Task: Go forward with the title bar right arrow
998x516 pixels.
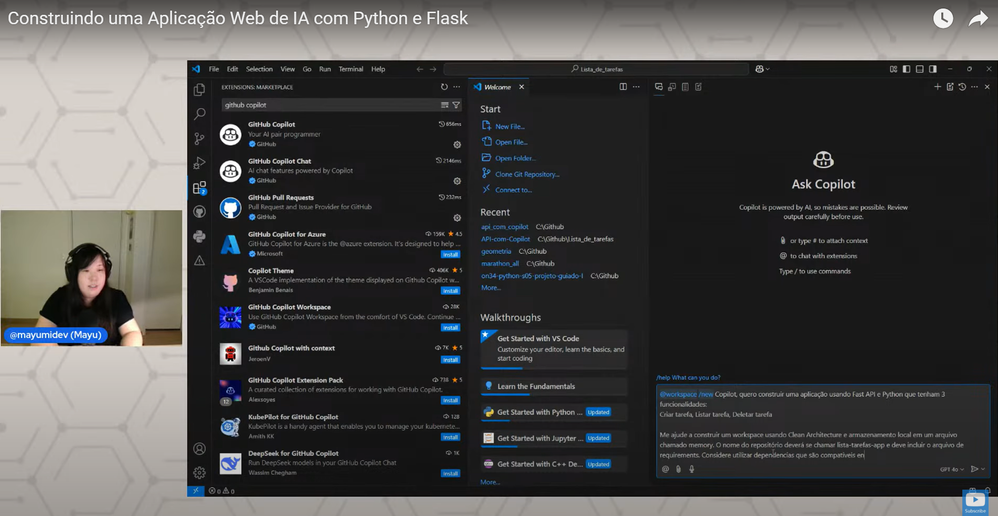Action: coord(433,69)
